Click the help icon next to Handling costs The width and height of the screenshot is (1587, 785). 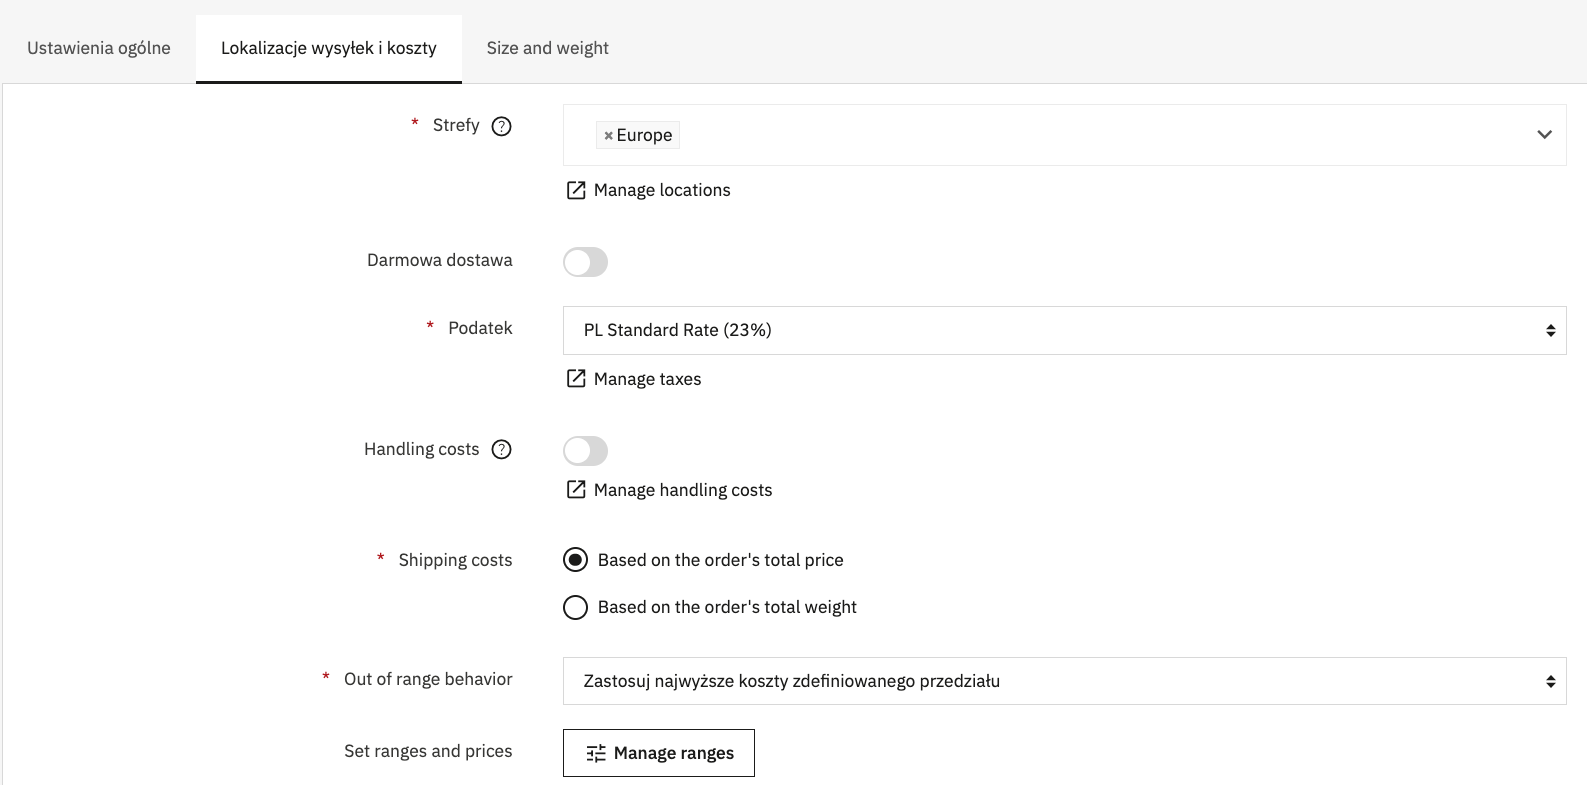[502, 450]
